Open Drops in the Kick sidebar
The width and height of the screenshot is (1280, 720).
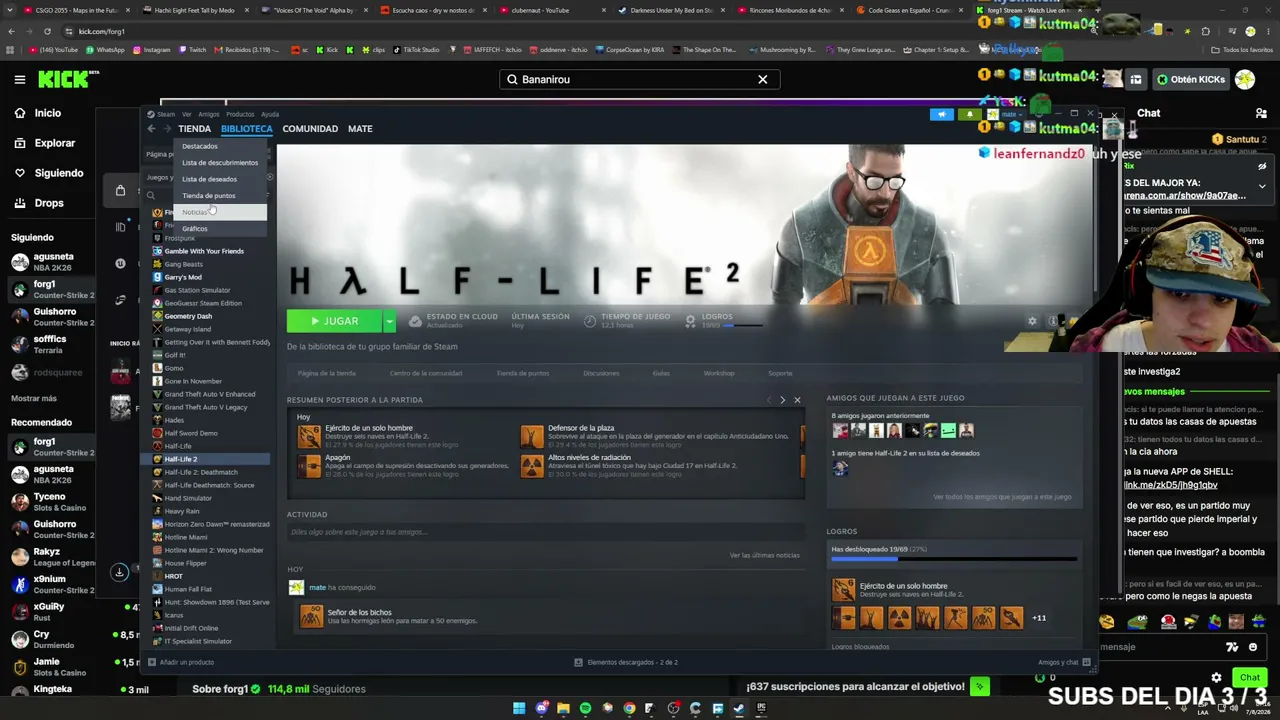coord(39,203)
